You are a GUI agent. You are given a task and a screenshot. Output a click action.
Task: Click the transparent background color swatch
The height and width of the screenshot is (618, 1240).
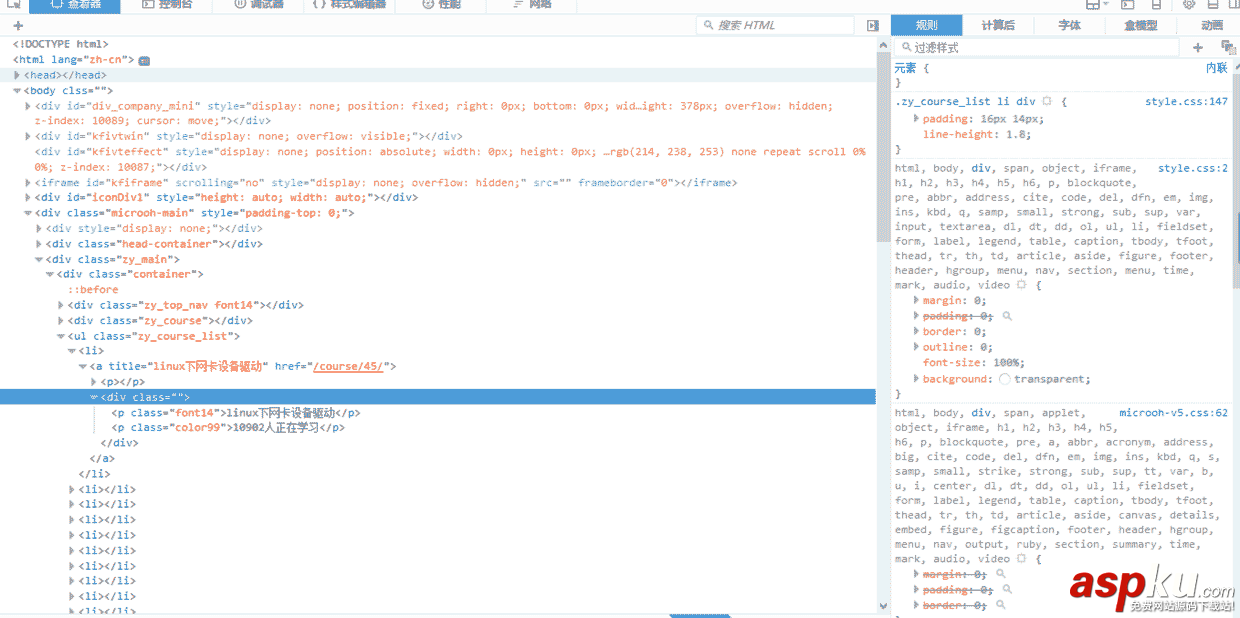click(1004, 377)
